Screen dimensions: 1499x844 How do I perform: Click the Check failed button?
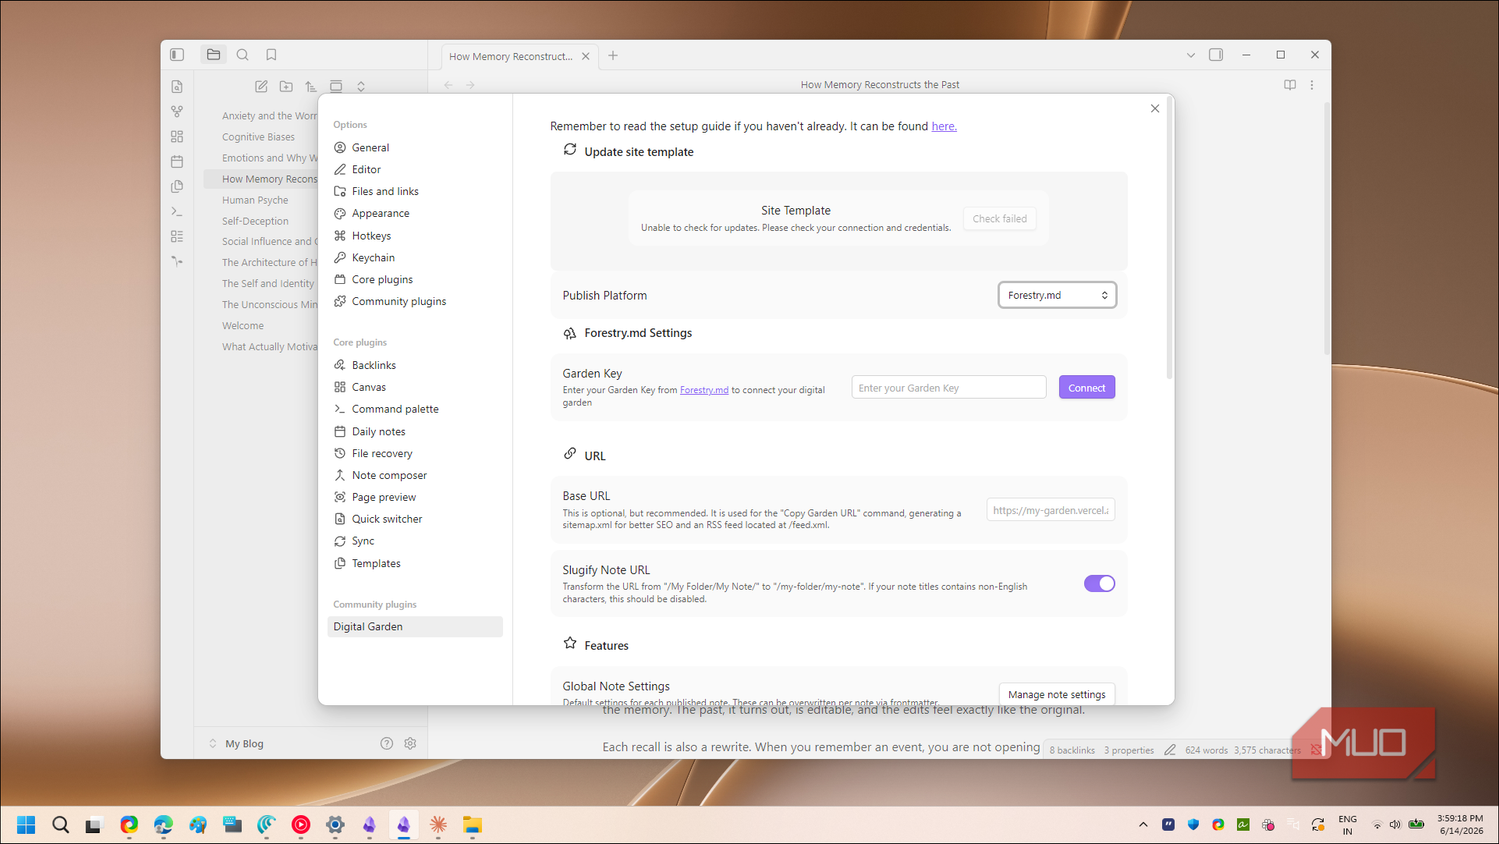(x=1000, y=219)
